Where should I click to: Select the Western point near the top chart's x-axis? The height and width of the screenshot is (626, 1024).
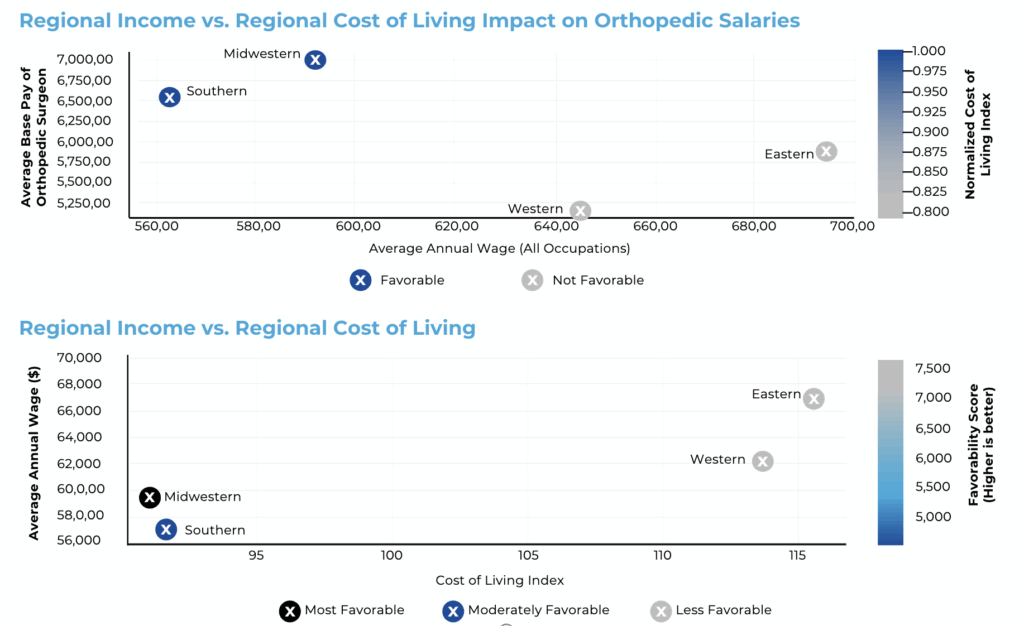point(580,211)
